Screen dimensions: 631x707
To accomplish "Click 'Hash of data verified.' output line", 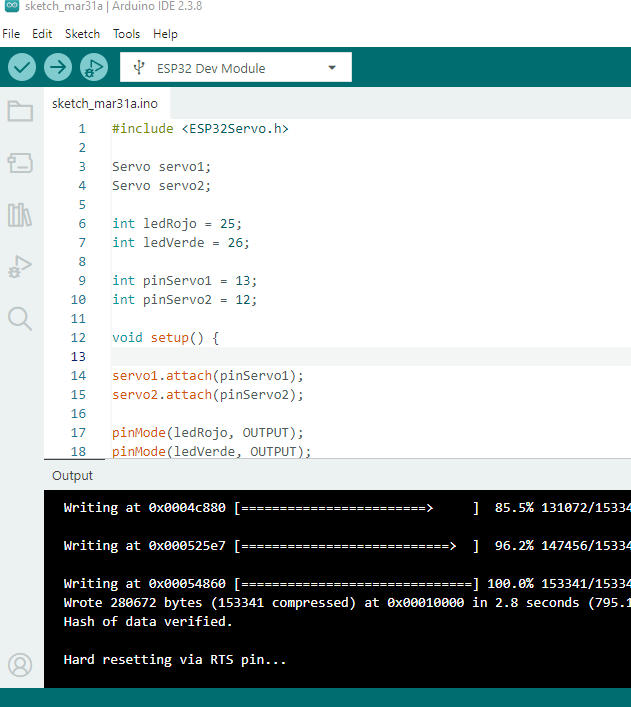I will tap(148, 622).
